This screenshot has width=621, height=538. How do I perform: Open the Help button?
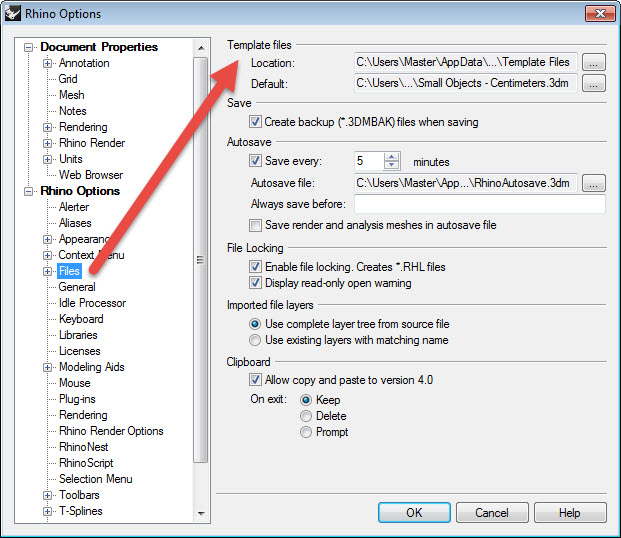pos(570,513)
